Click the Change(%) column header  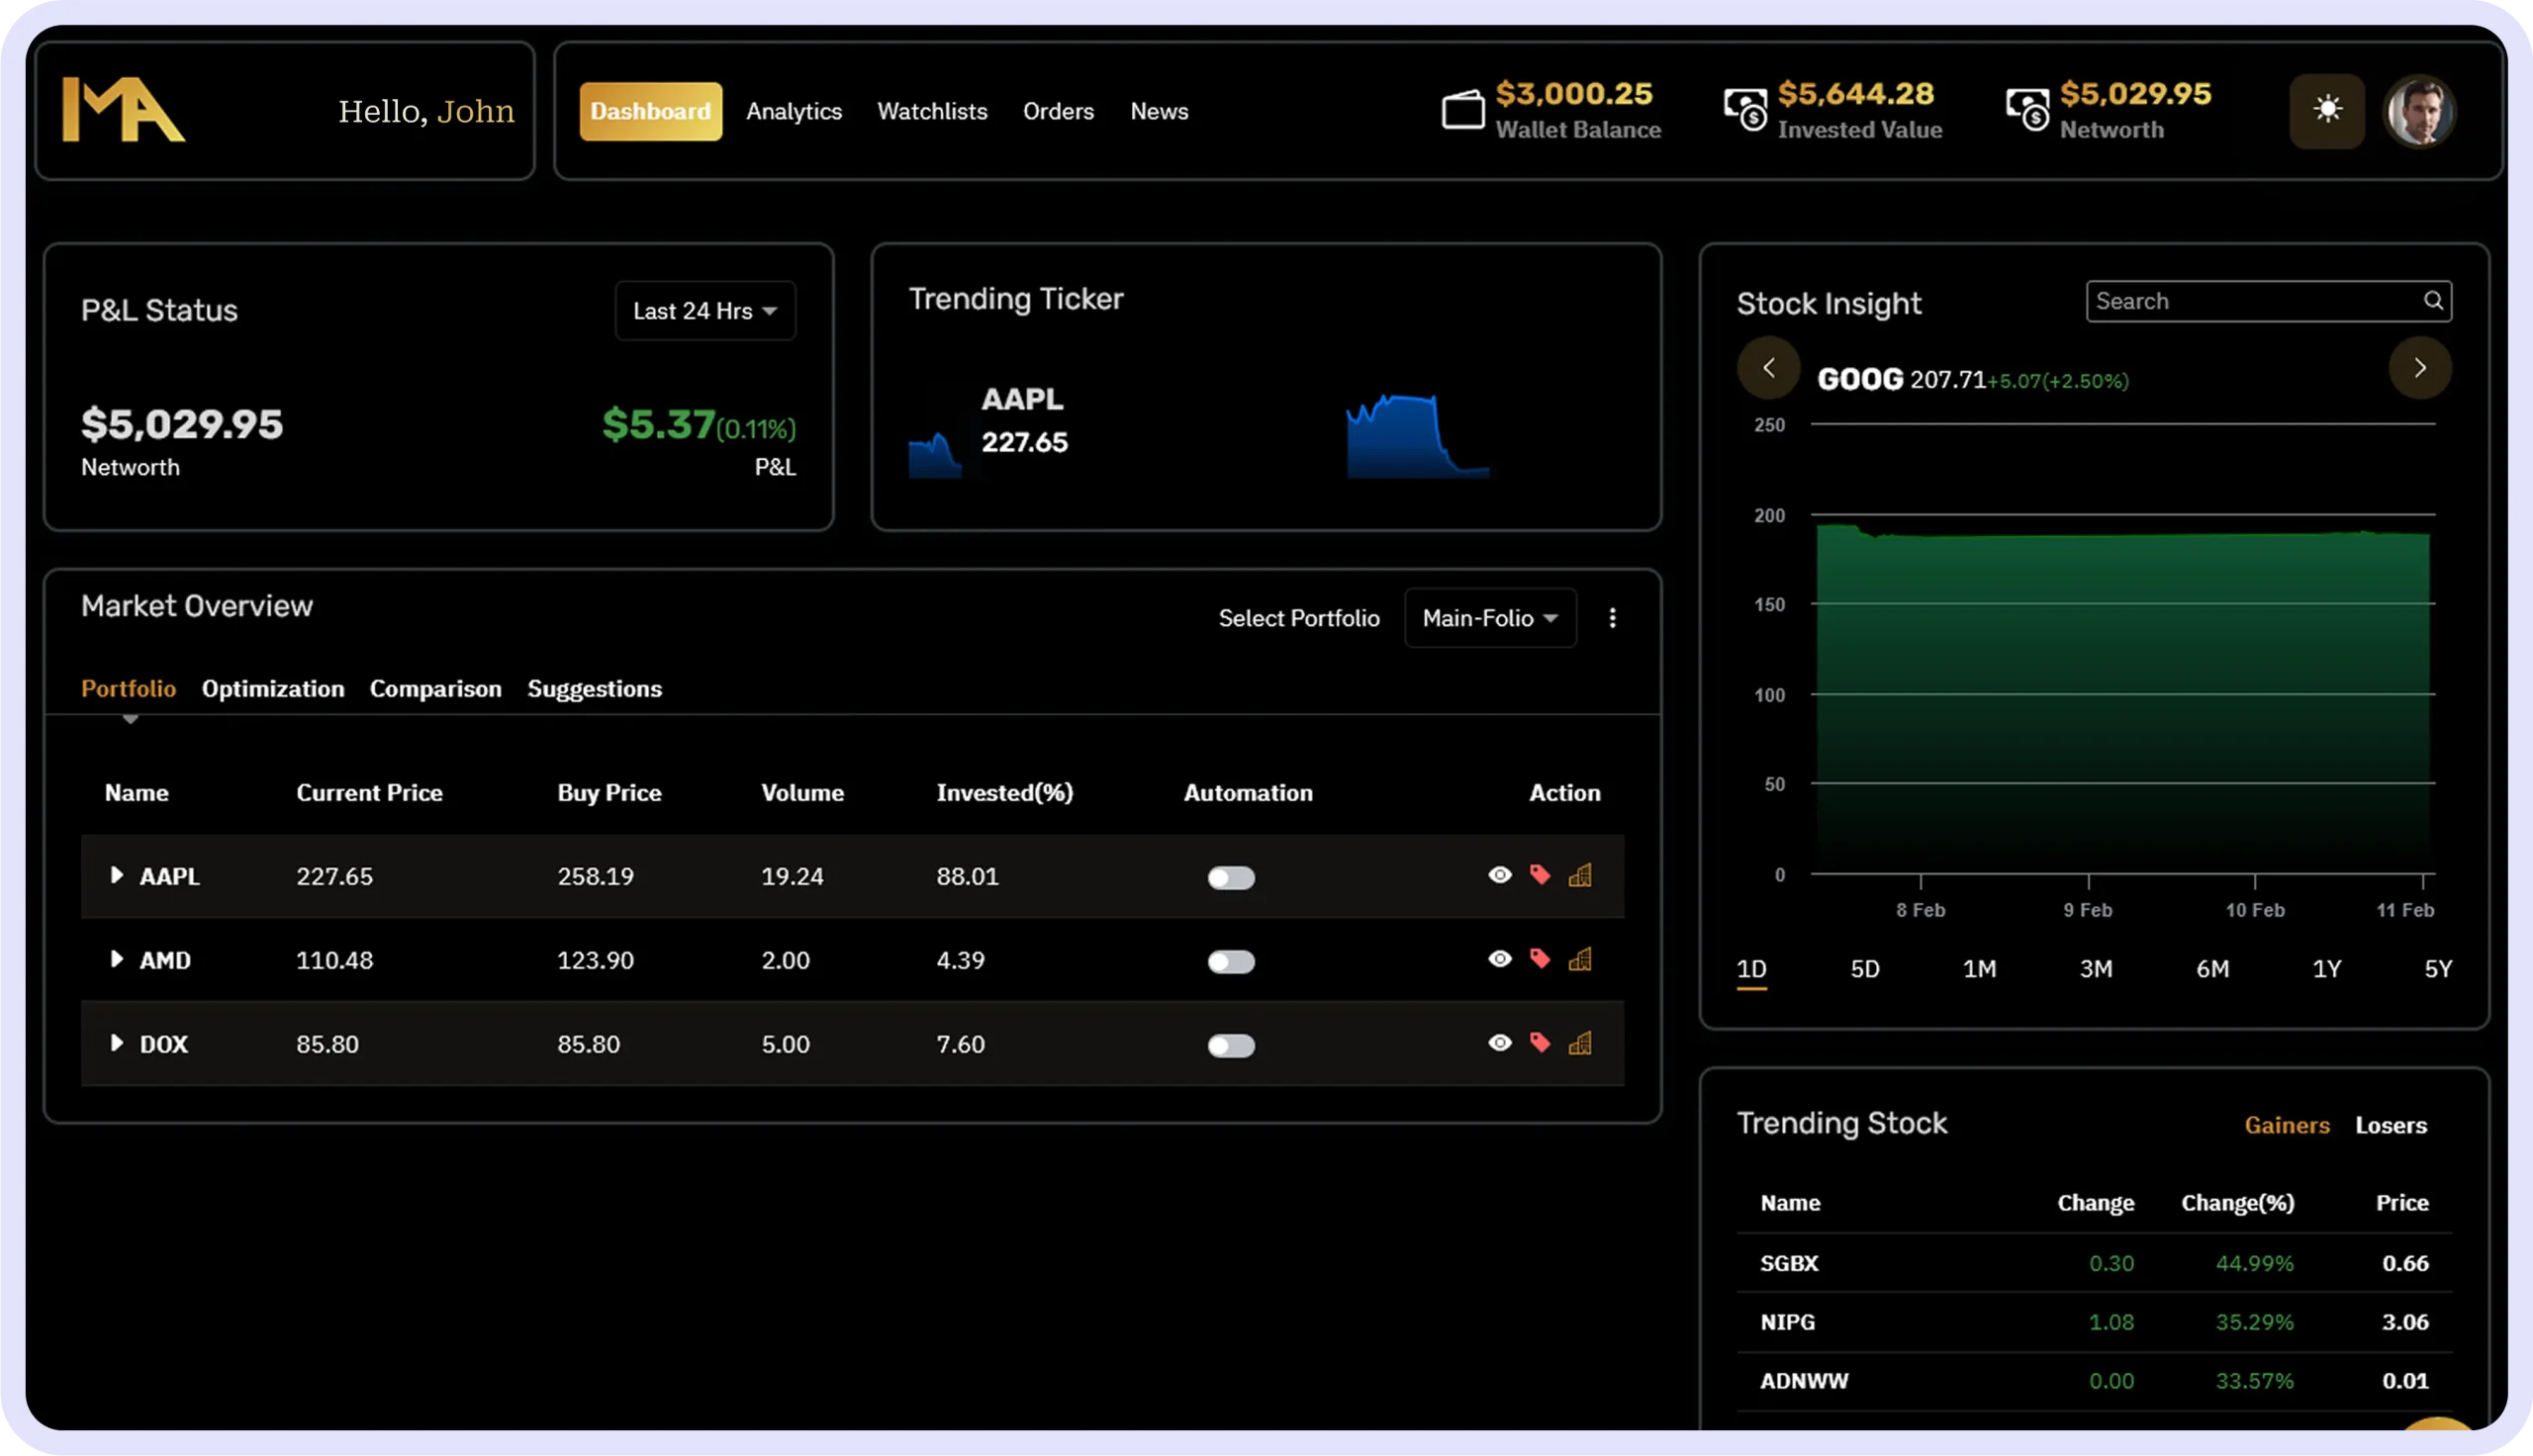2237,1202
